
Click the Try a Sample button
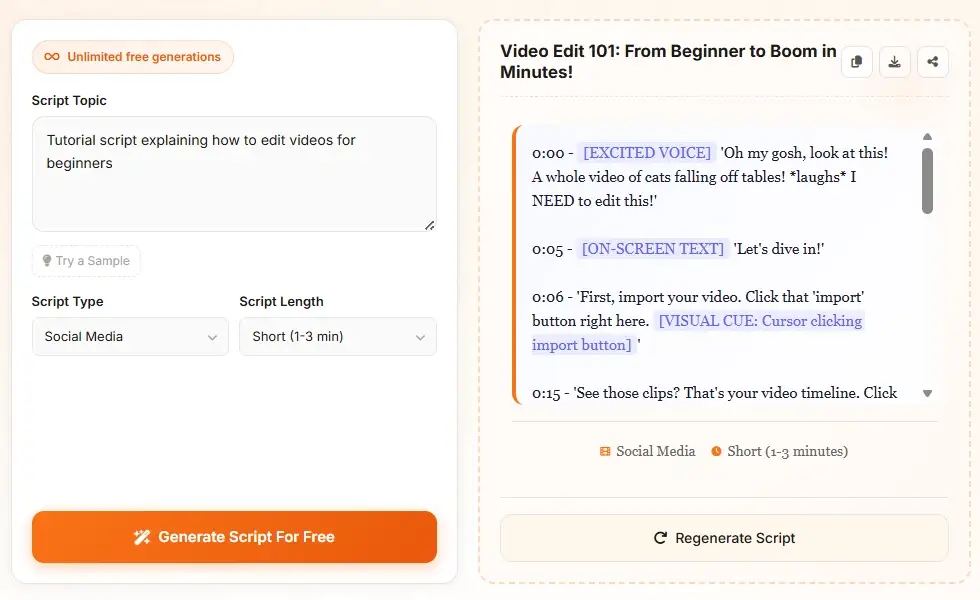pos(86,261)
